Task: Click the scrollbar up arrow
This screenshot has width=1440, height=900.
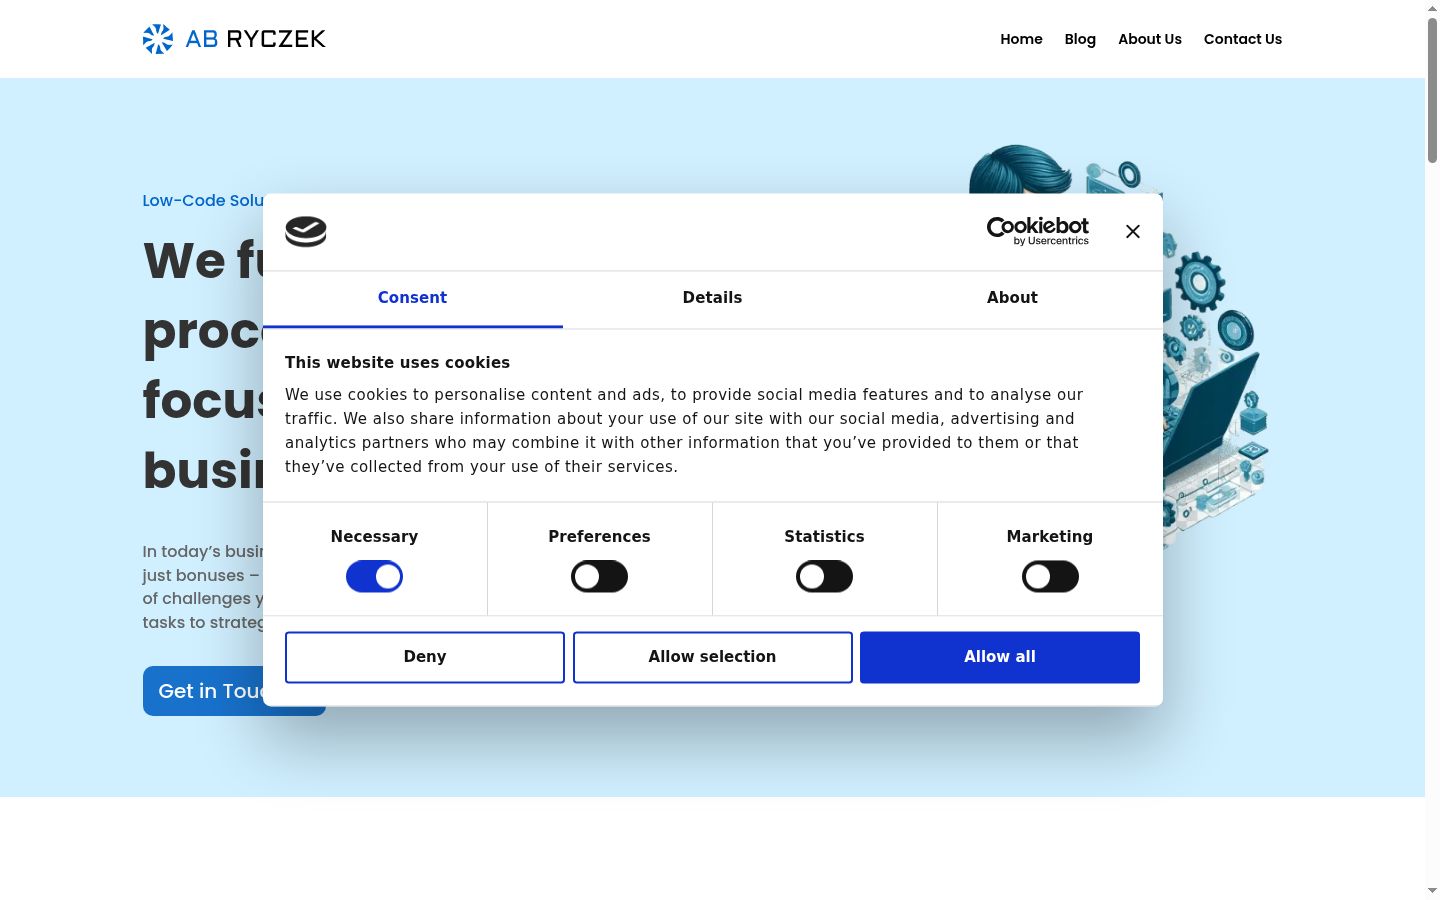Action: tap(1432, 7)
